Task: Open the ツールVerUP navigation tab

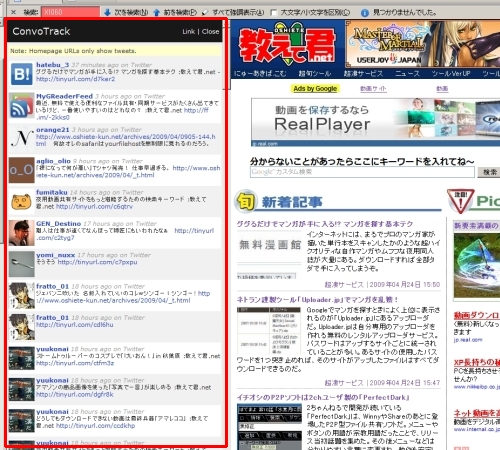Action: [451, 73]
